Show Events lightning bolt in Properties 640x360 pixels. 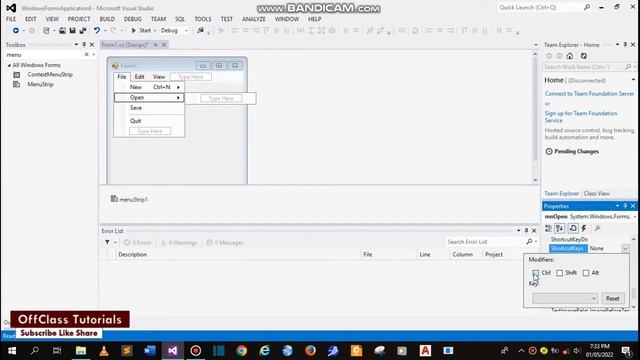[584, 229]
